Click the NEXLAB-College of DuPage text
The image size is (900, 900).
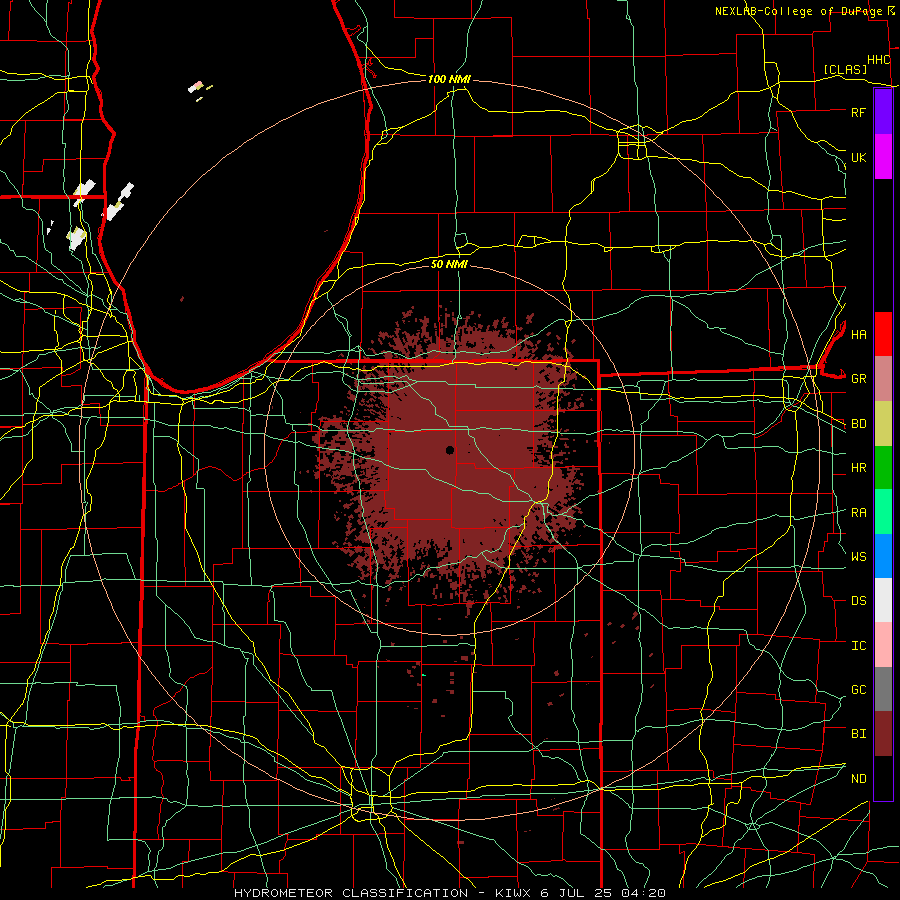(x=801, y=11)
